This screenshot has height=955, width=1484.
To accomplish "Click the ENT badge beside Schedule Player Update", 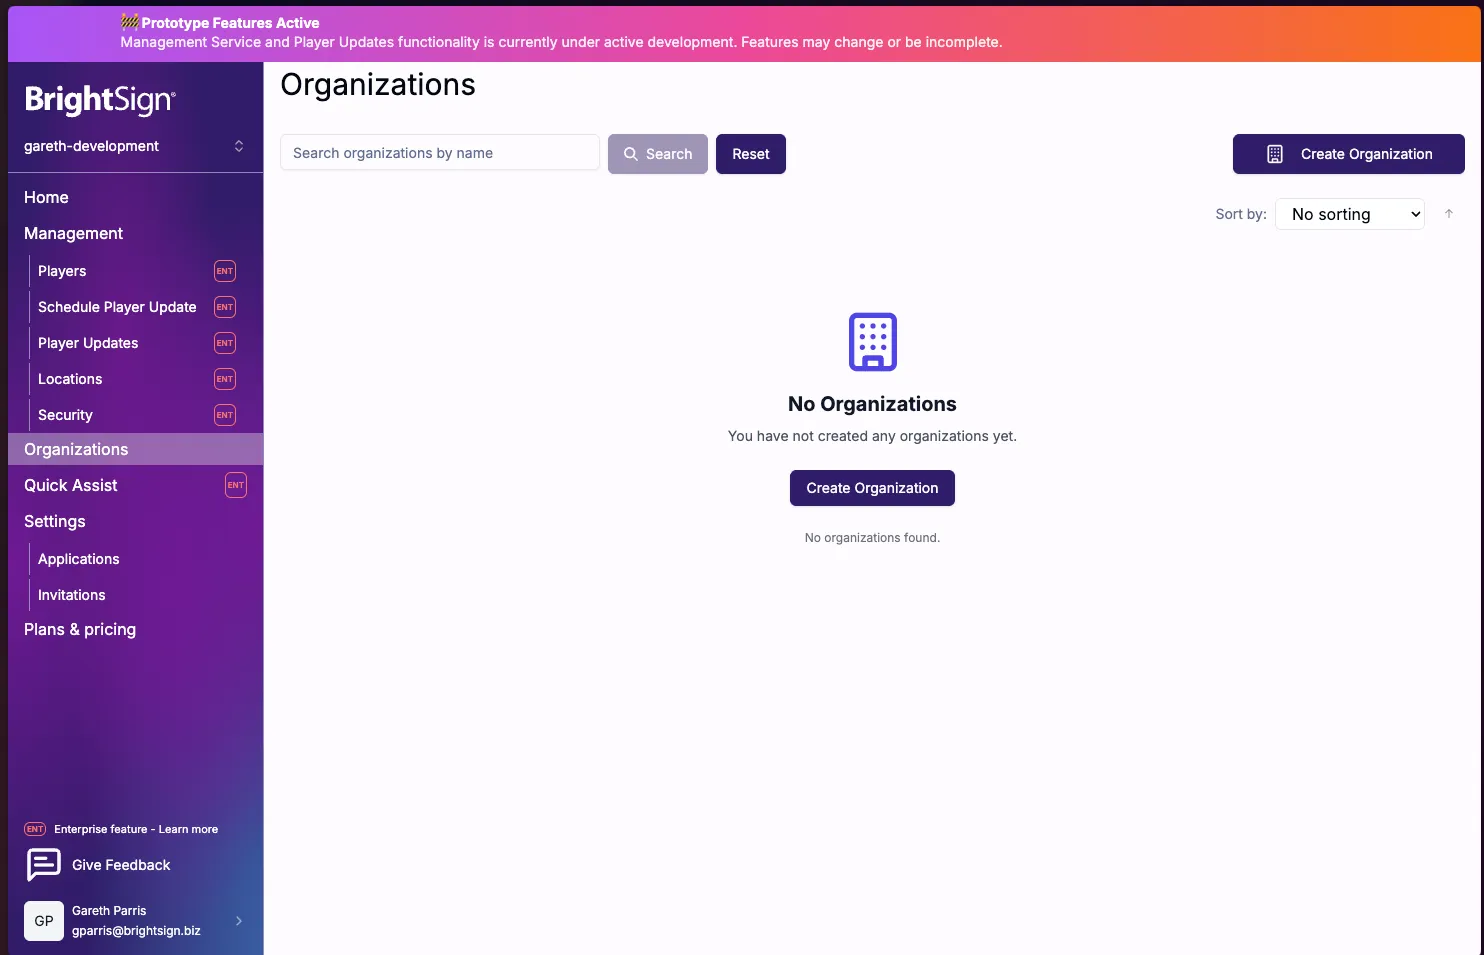I will coord(225,307).
